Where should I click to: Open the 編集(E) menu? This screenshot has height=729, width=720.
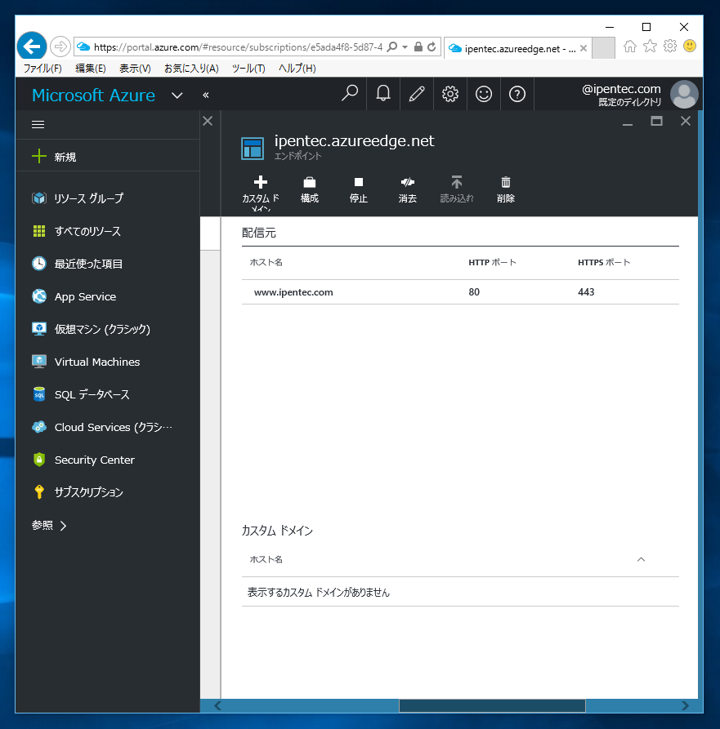(91, 68)
